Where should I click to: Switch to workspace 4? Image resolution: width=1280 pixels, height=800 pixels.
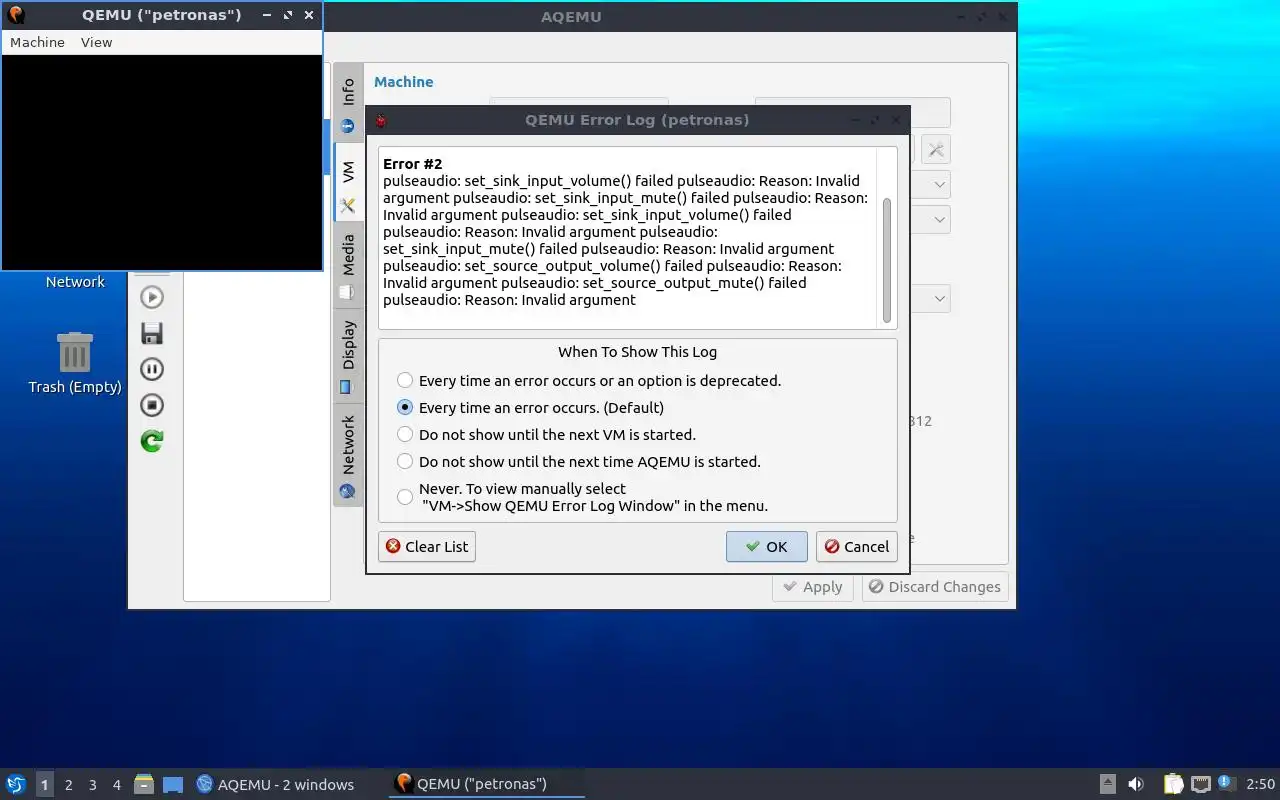coord(116,784)
